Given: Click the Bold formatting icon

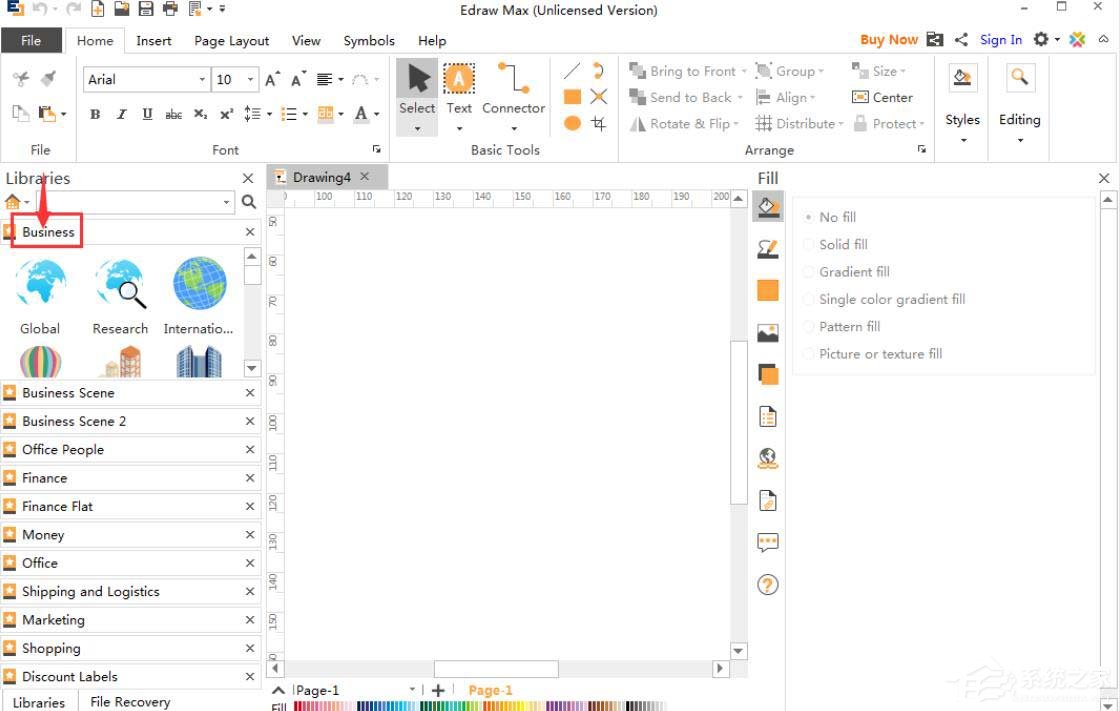Looking at the screenshot, I should [x=95, y=114].
